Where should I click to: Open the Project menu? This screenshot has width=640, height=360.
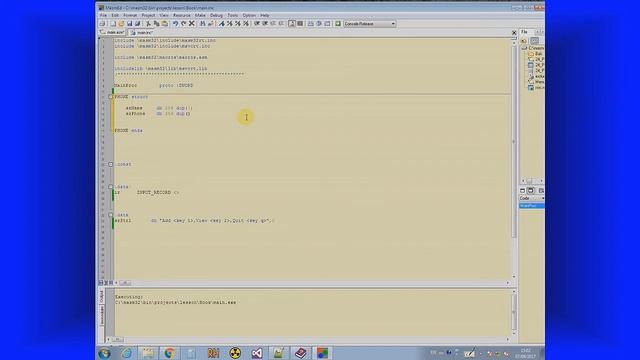(x=148, y=16)
